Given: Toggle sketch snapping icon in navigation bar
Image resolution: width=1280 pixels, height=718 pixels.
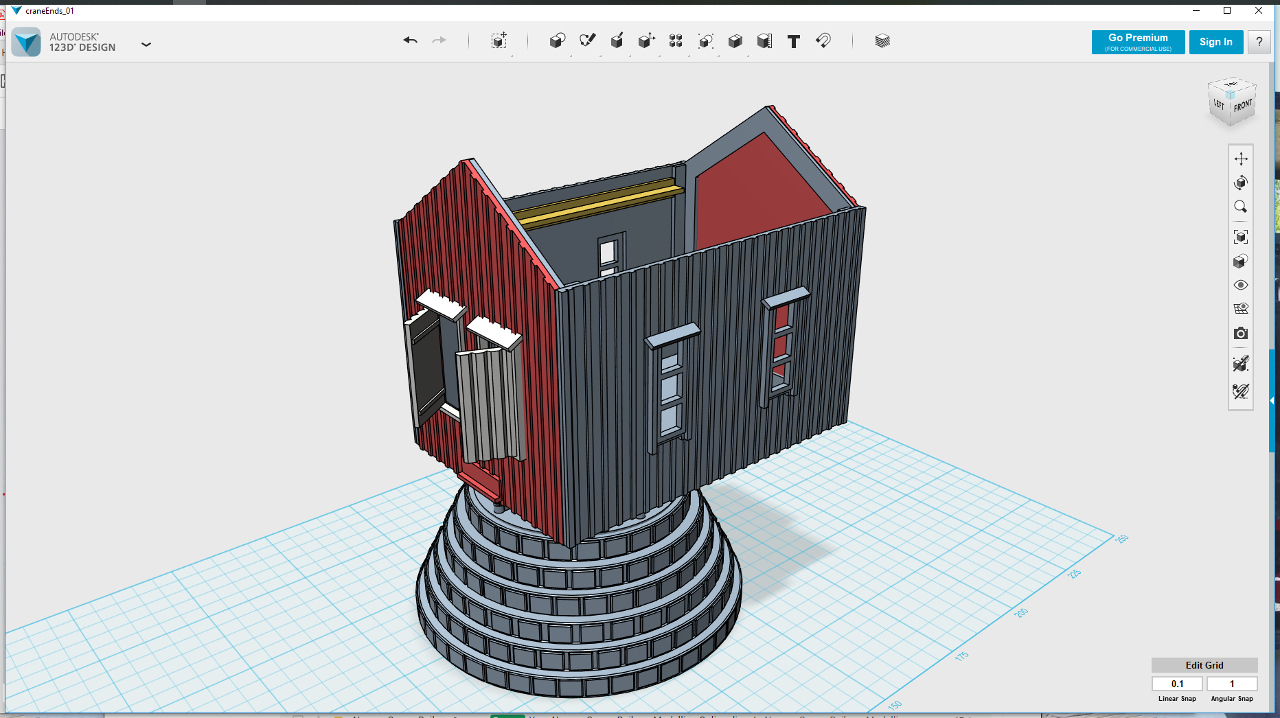Looking at the screenshot, I should point(1241,364).
